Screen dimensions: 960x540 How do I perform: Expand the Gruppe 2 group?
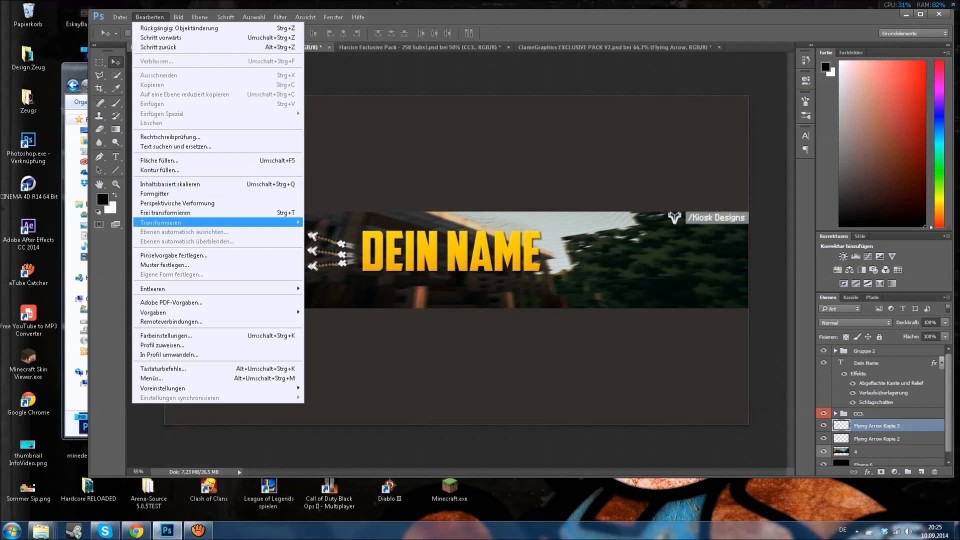[x=835, y=351]
